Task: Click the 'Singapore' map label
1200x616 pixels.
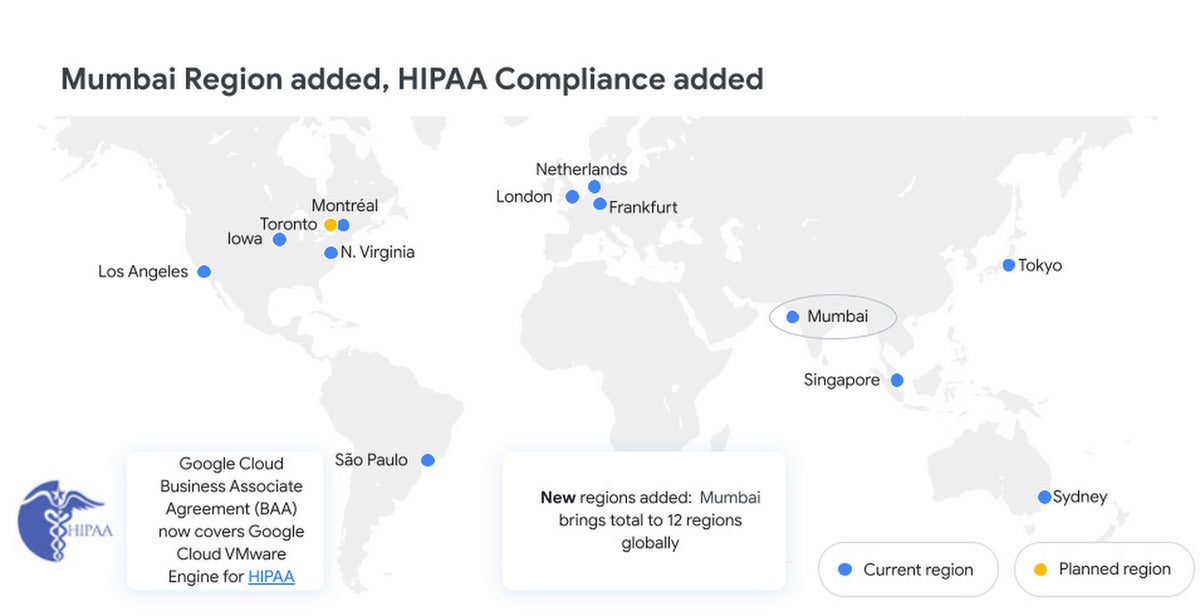Action: [x=842, y=380]
